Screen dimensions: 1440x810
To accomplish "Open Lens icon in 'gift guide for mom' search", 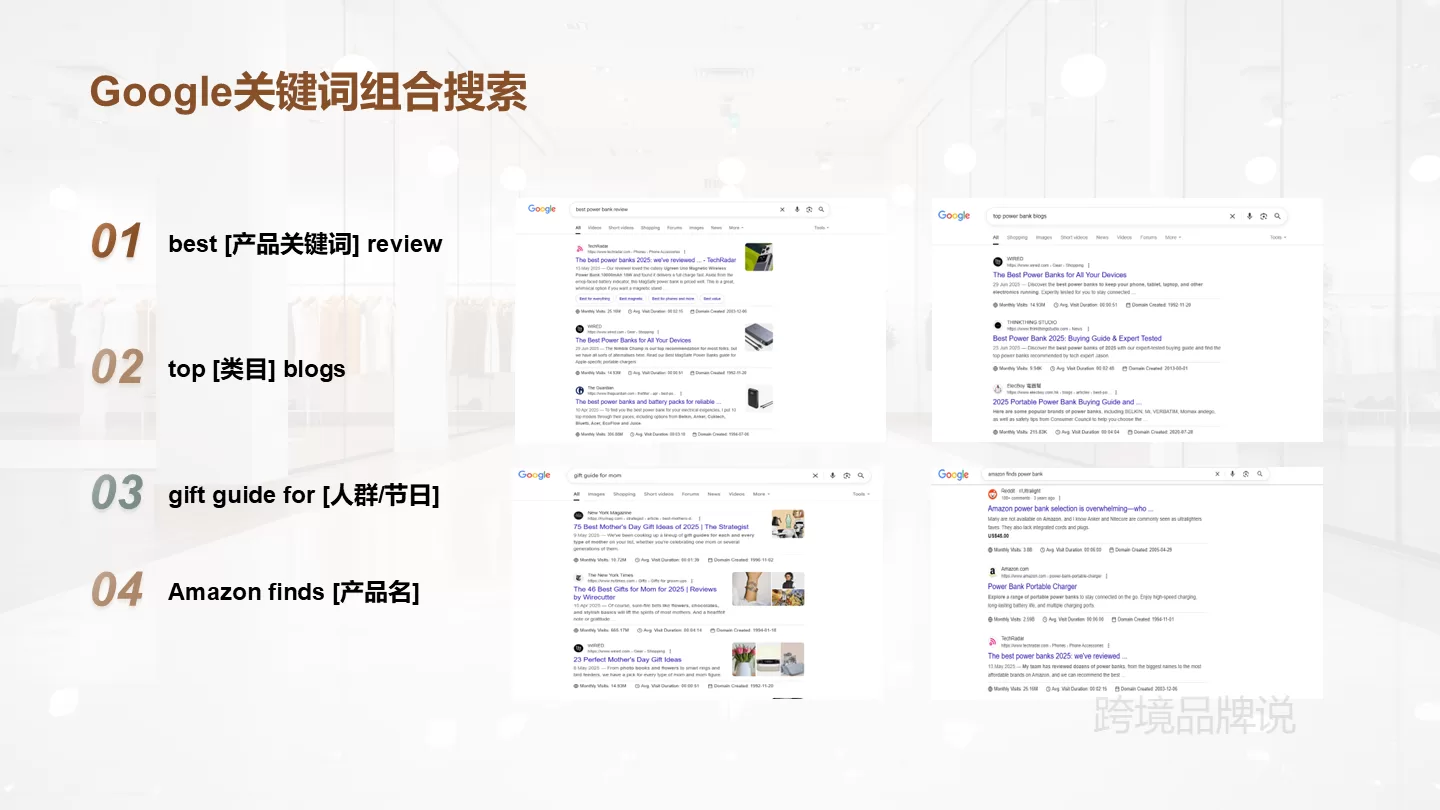I will coord(847,475).
